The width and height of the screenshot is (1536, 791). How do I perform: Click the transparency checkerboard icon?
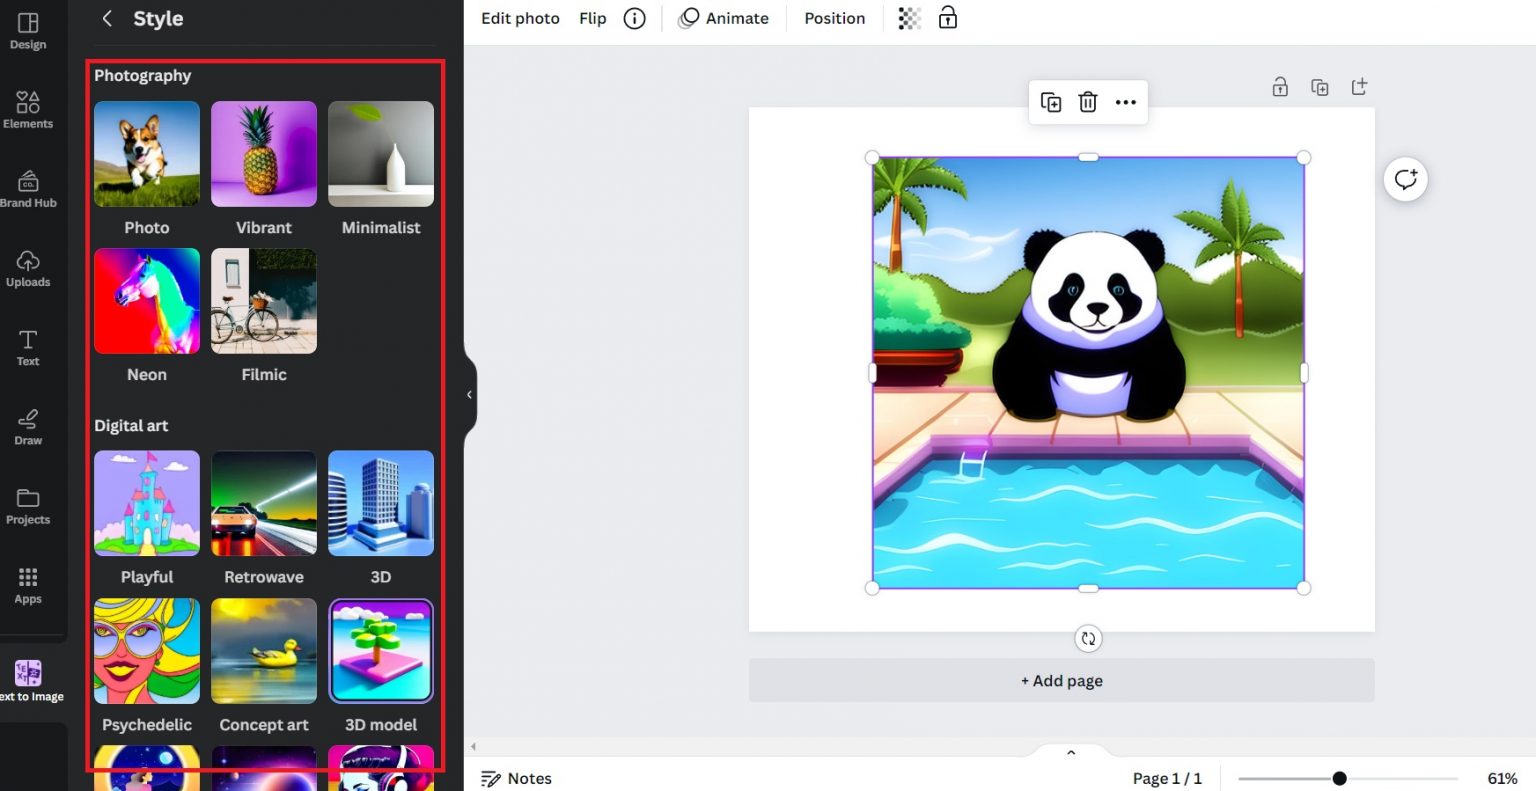[908, 17]
